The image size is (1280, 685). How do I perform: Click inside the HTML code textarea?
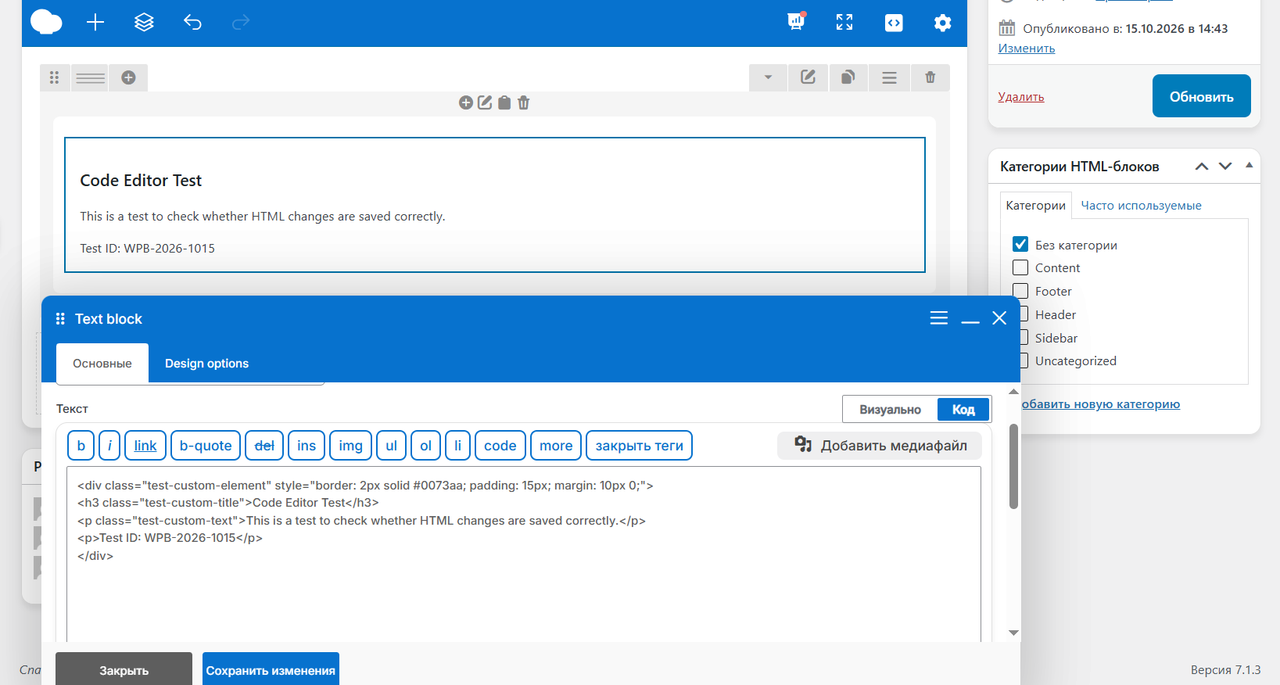click(524, 555)
